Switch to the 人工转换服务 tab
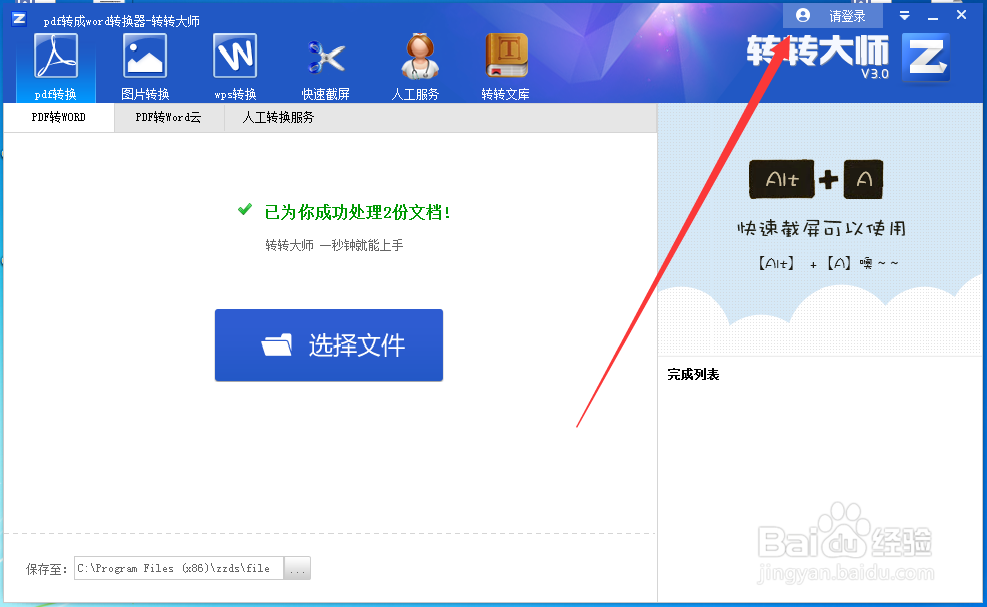Image resolution: width=987 pixels, height=607 pixels. point(278,118)
